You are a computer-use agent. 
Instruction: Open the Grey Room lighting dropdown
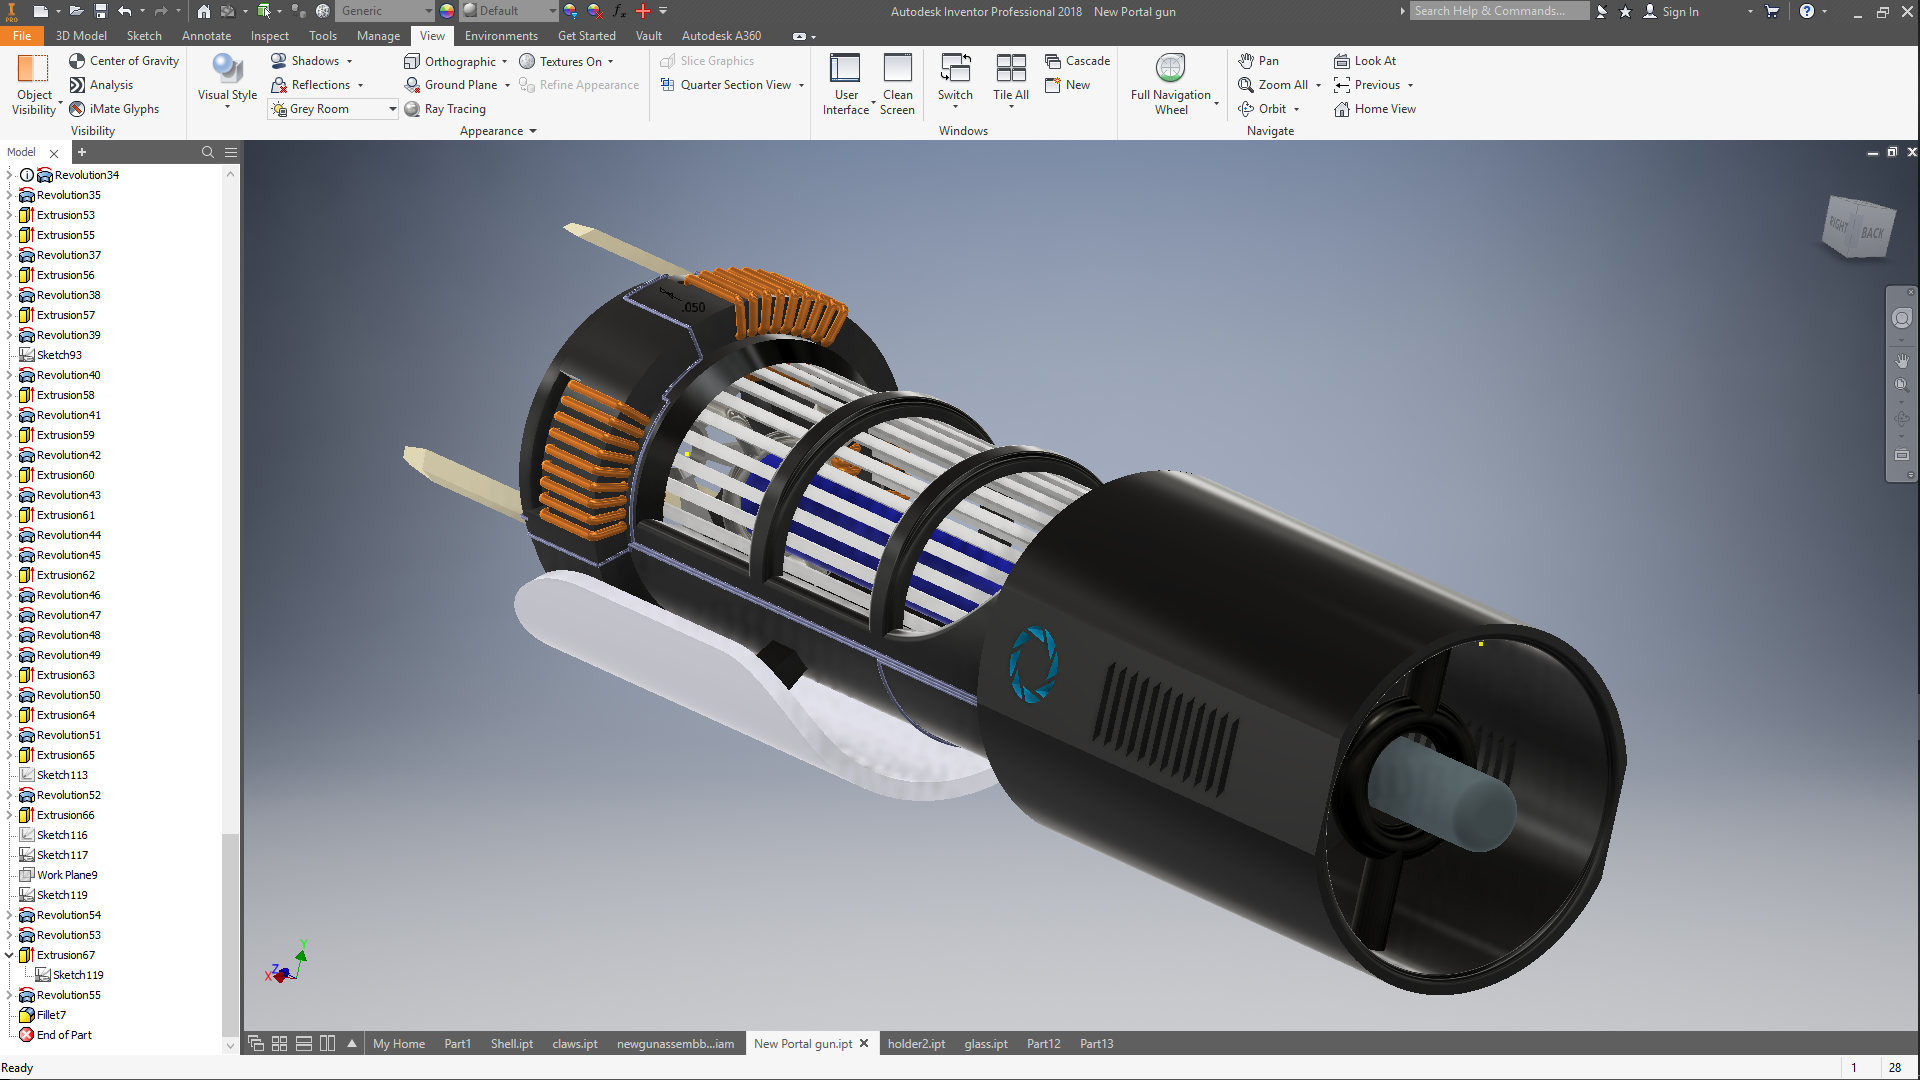333,109
